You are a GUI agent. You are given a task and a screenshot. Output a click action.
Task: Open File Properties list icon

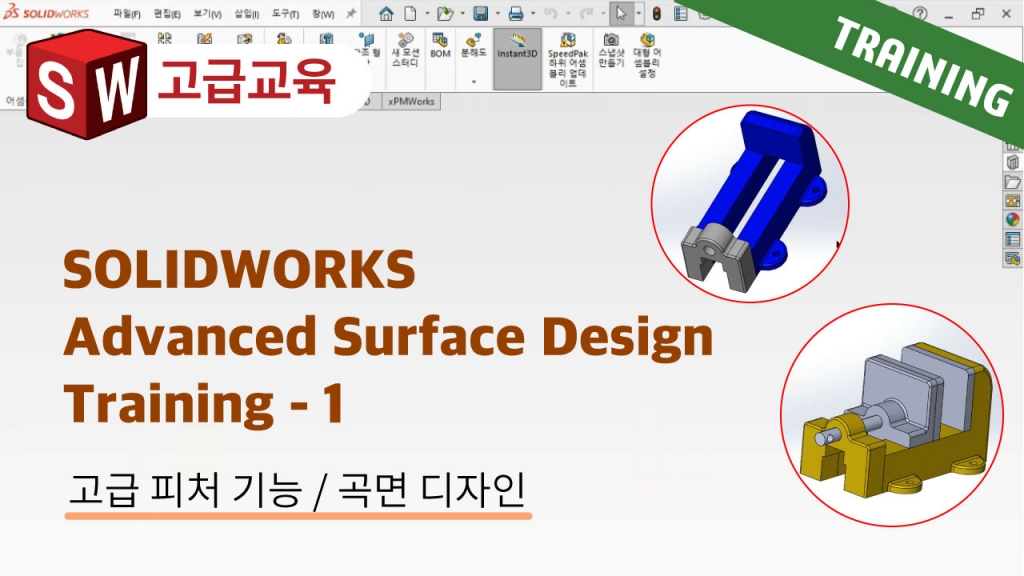point(680,13)
